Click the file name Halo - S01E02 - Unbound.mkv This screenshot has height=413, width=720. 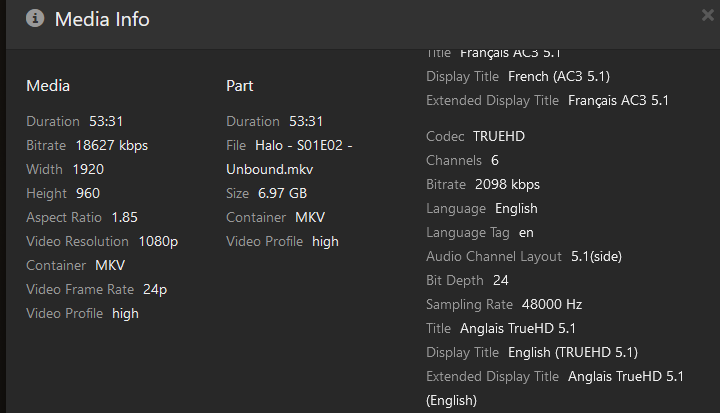(289, 157)
